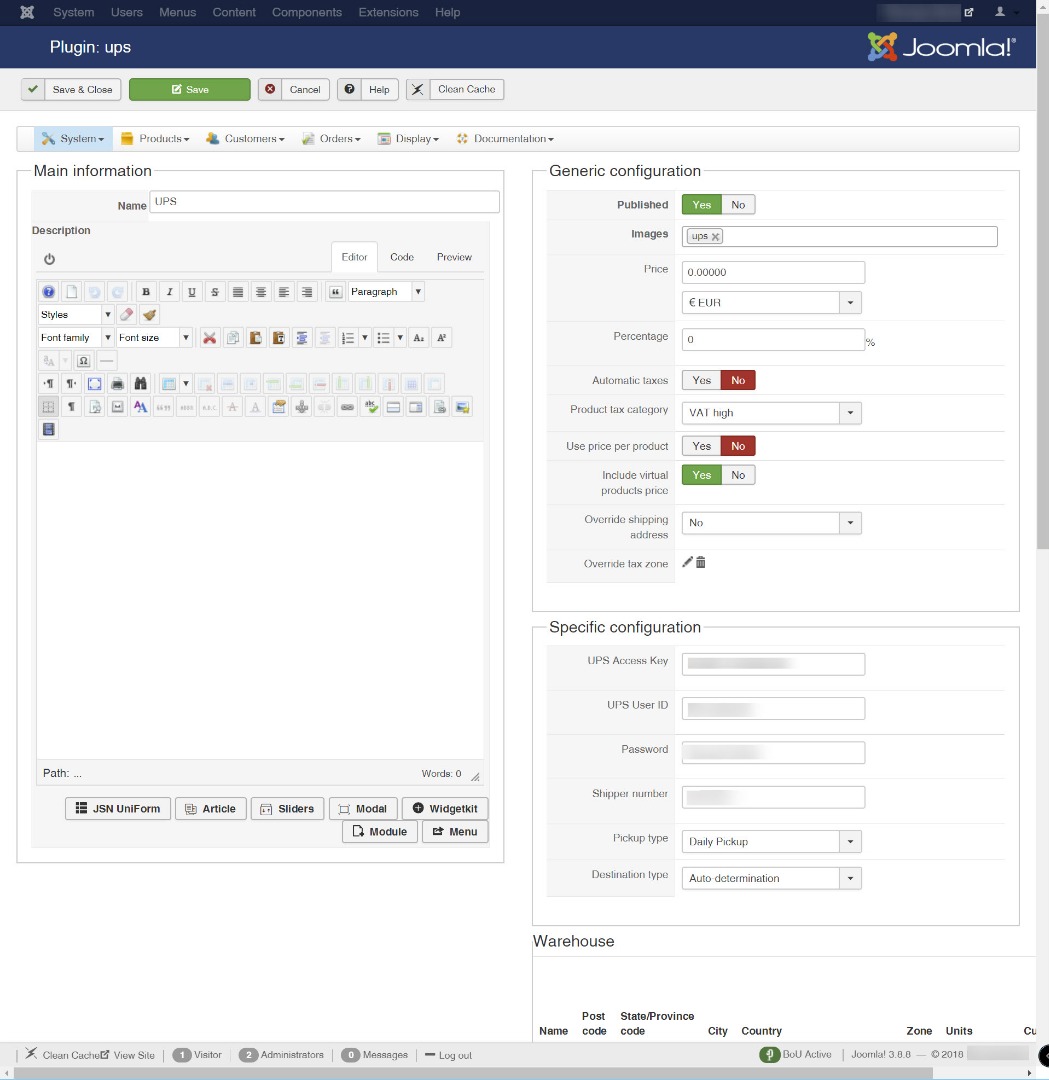Switch to the Code editor tab

(x=402, y=257)
